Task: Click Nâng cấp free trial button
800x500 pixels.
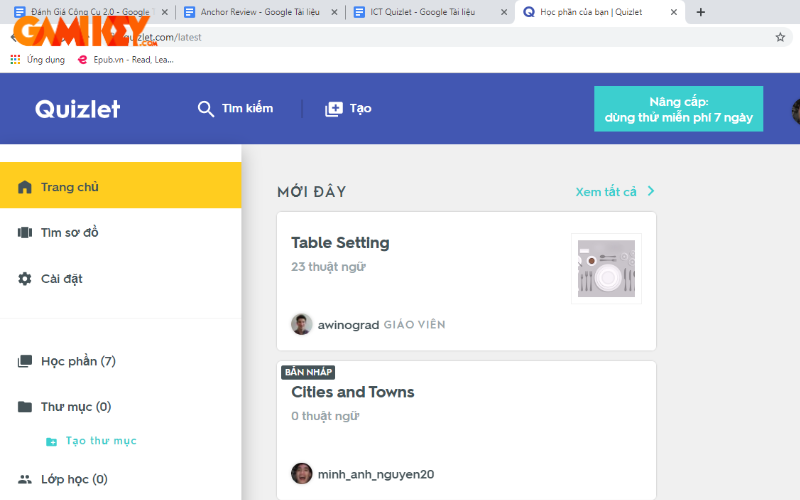Action: click(679, 109)
